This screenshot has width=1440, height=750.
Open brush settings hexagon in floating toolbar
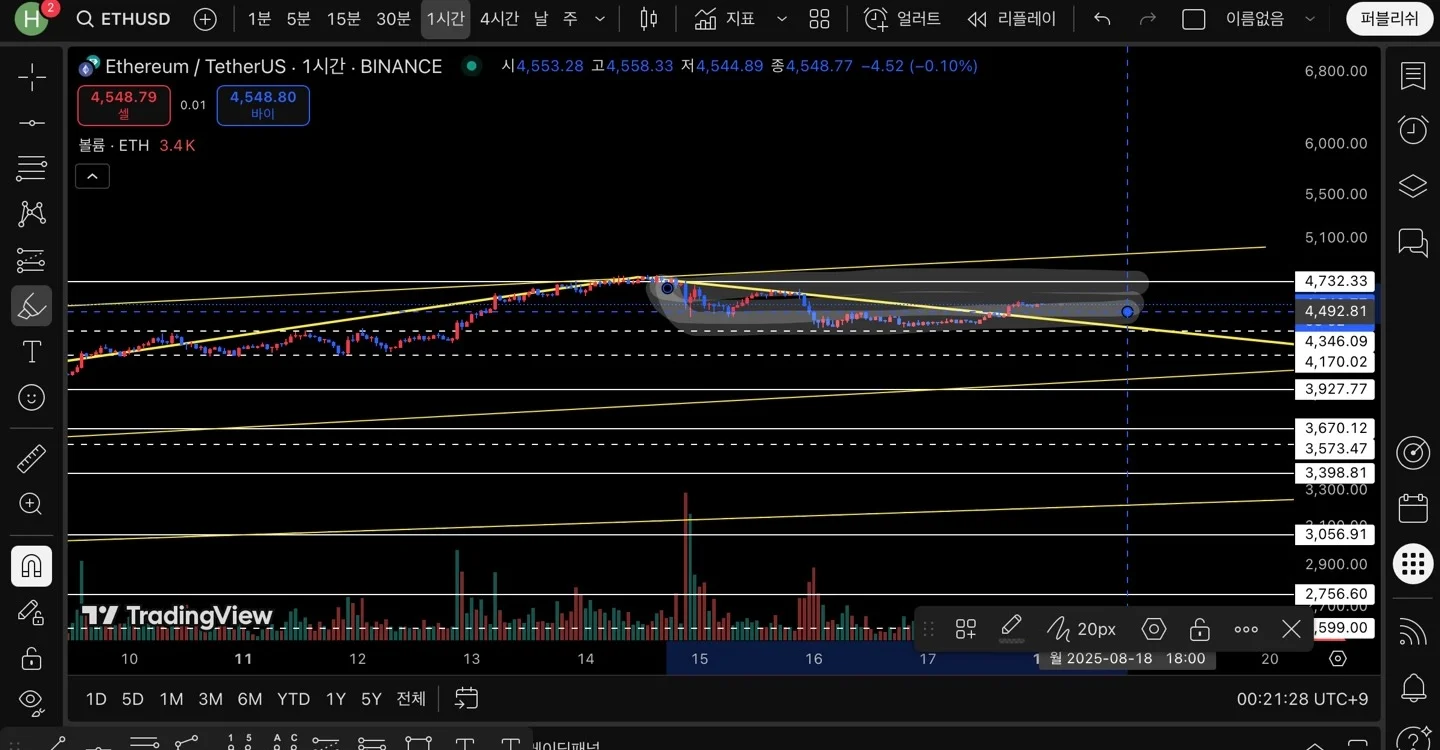[1154, 629]
